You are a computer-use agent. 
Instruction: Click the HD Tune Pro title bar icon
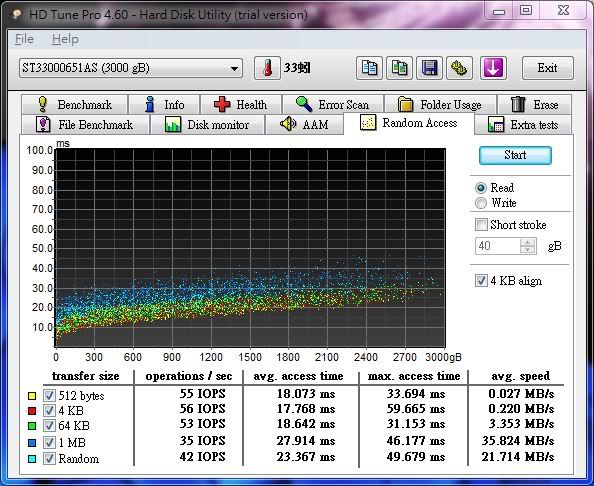[x=16, y=14]
